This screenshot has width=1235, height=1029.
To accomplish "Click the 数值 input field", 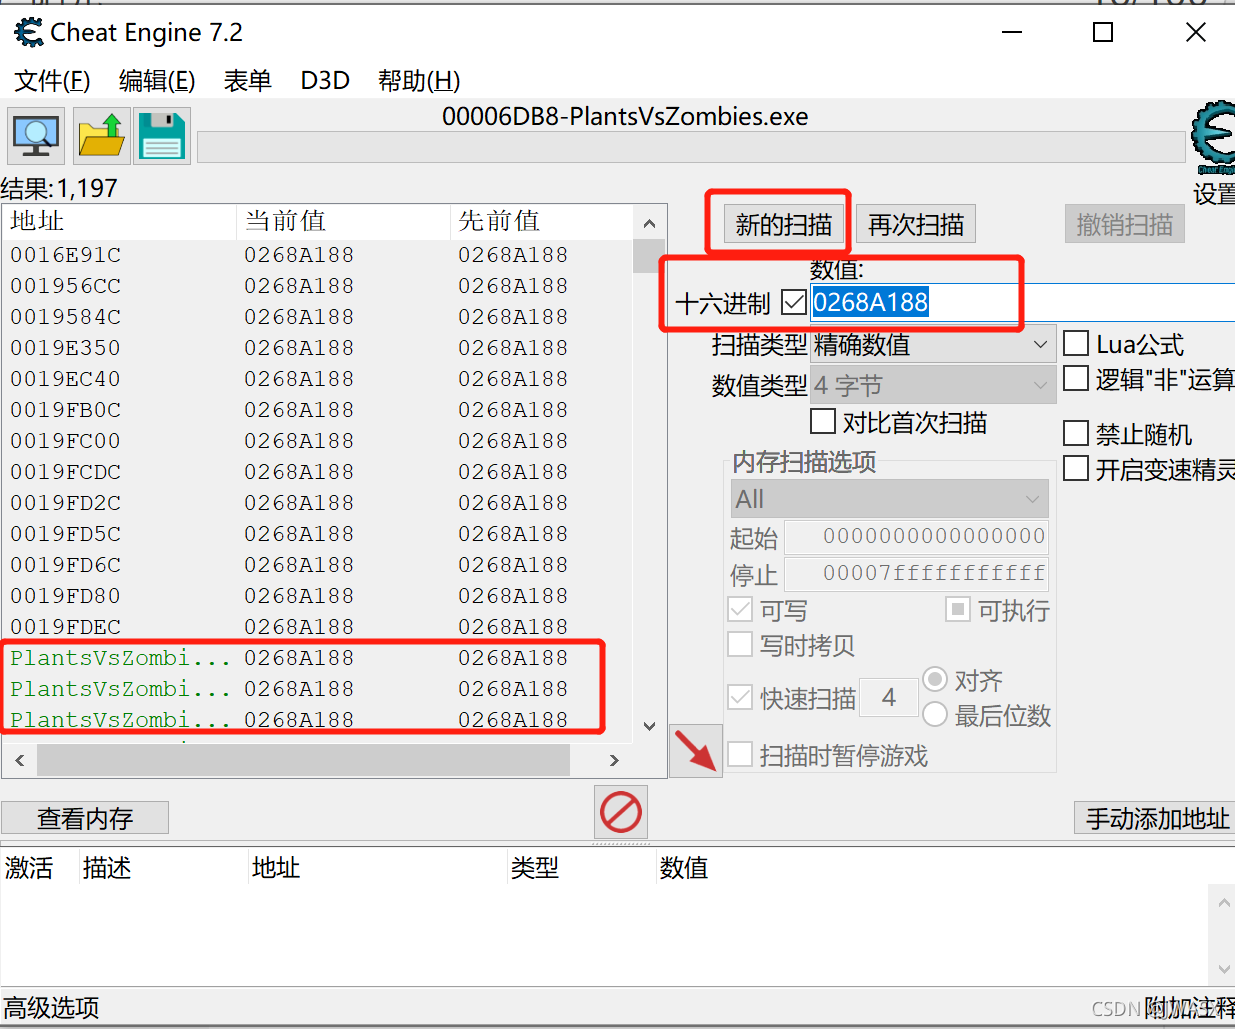I will click(1022, 302).
